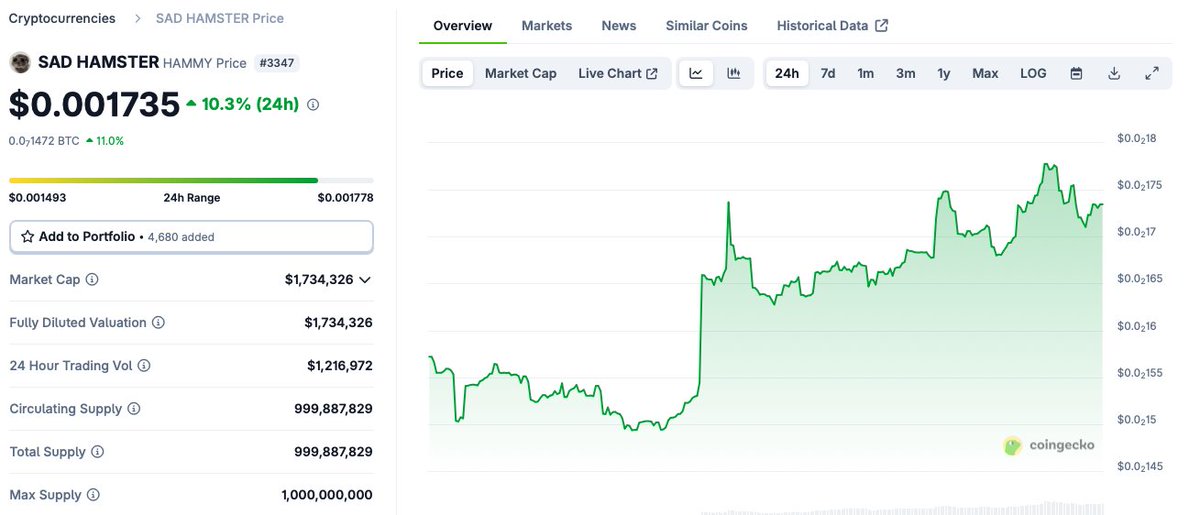Click the star icon in Add to Portfolio
The image size is (1200, 515).
click(x=28, y=237)
